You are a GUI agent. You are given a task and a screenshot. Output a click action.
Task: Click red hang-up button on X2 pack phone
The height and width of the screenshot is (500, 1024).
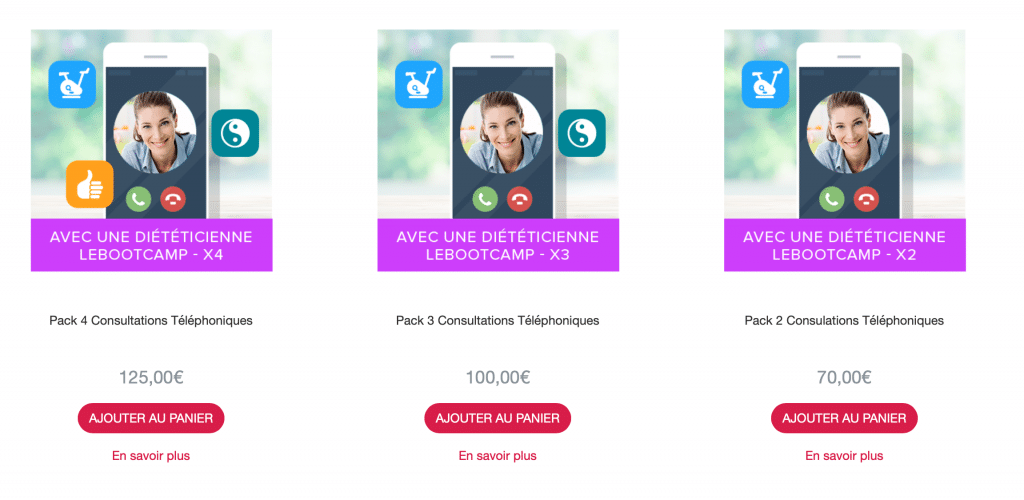867,199
